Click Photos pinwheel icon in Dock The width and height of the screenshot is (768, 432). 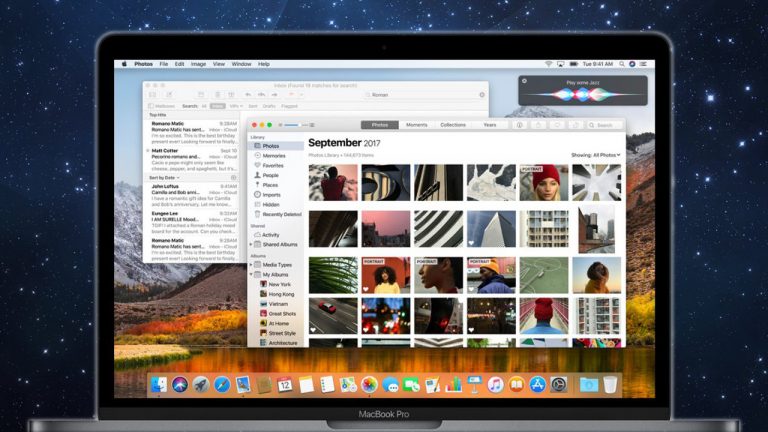tap(369, 384)
